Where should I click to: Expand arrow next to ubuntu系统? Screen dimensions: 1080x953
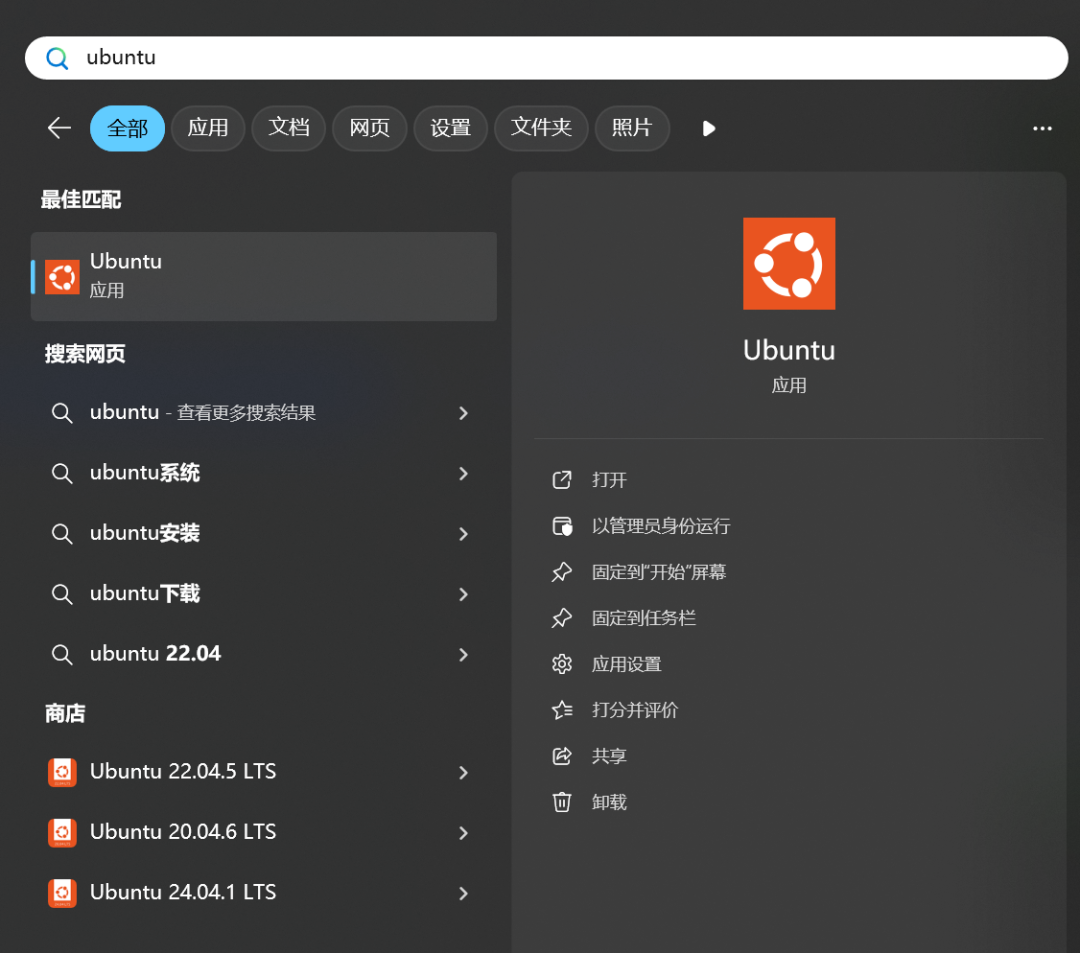coord(464,474)
